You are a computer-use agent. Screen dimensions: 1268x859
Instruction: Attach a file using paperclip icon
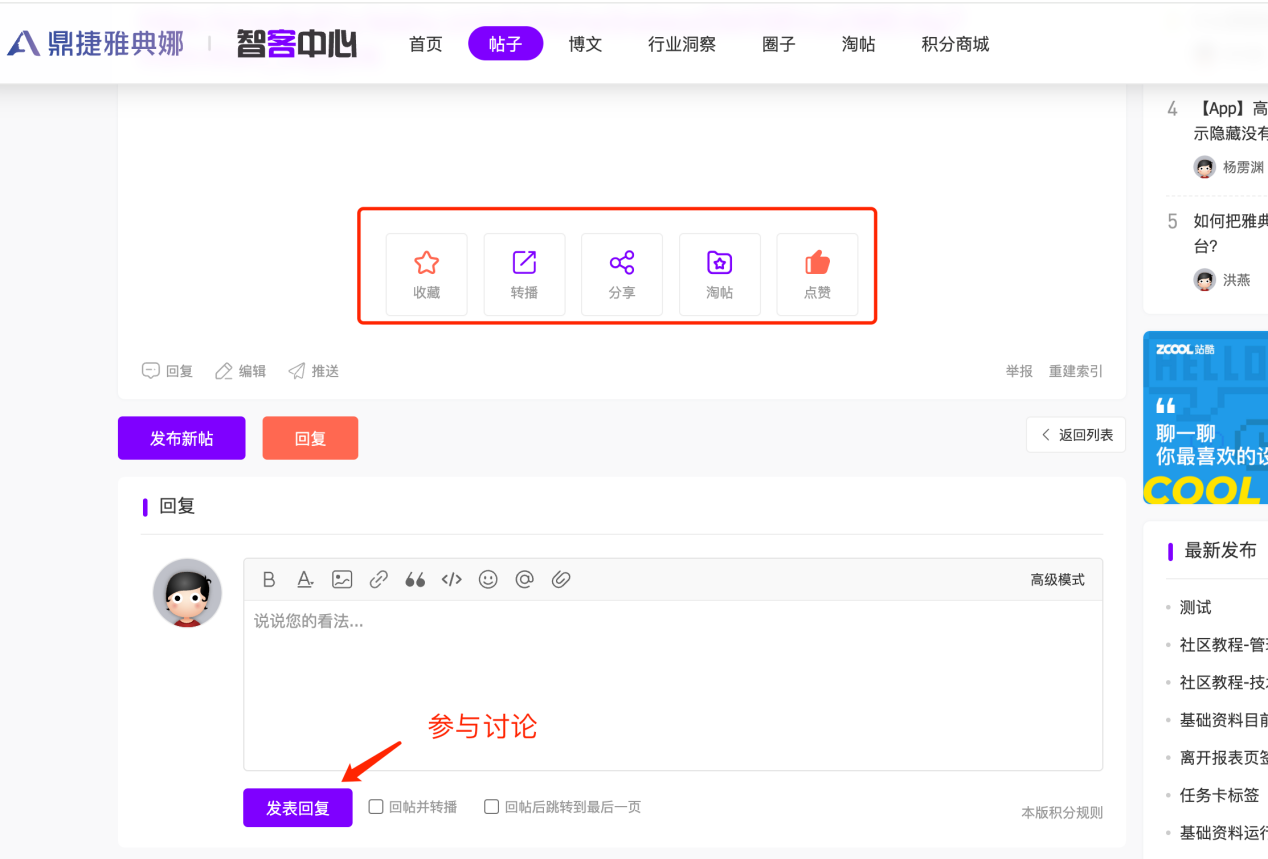tap(561, 580)
